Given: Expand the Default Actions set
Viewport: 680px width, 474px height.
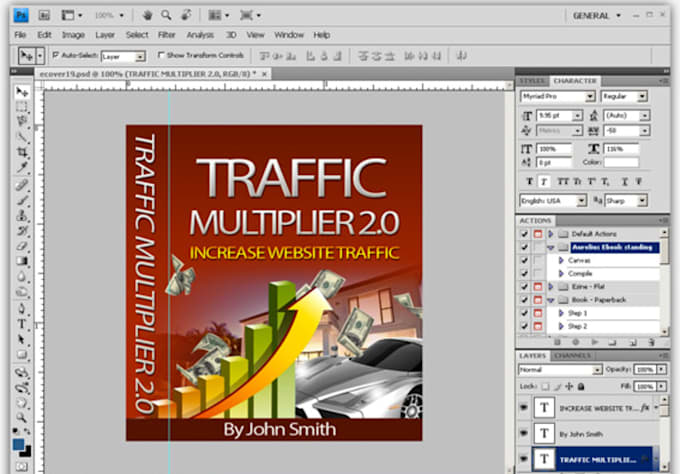Looking at the screenshot, I should pos(550,234).
